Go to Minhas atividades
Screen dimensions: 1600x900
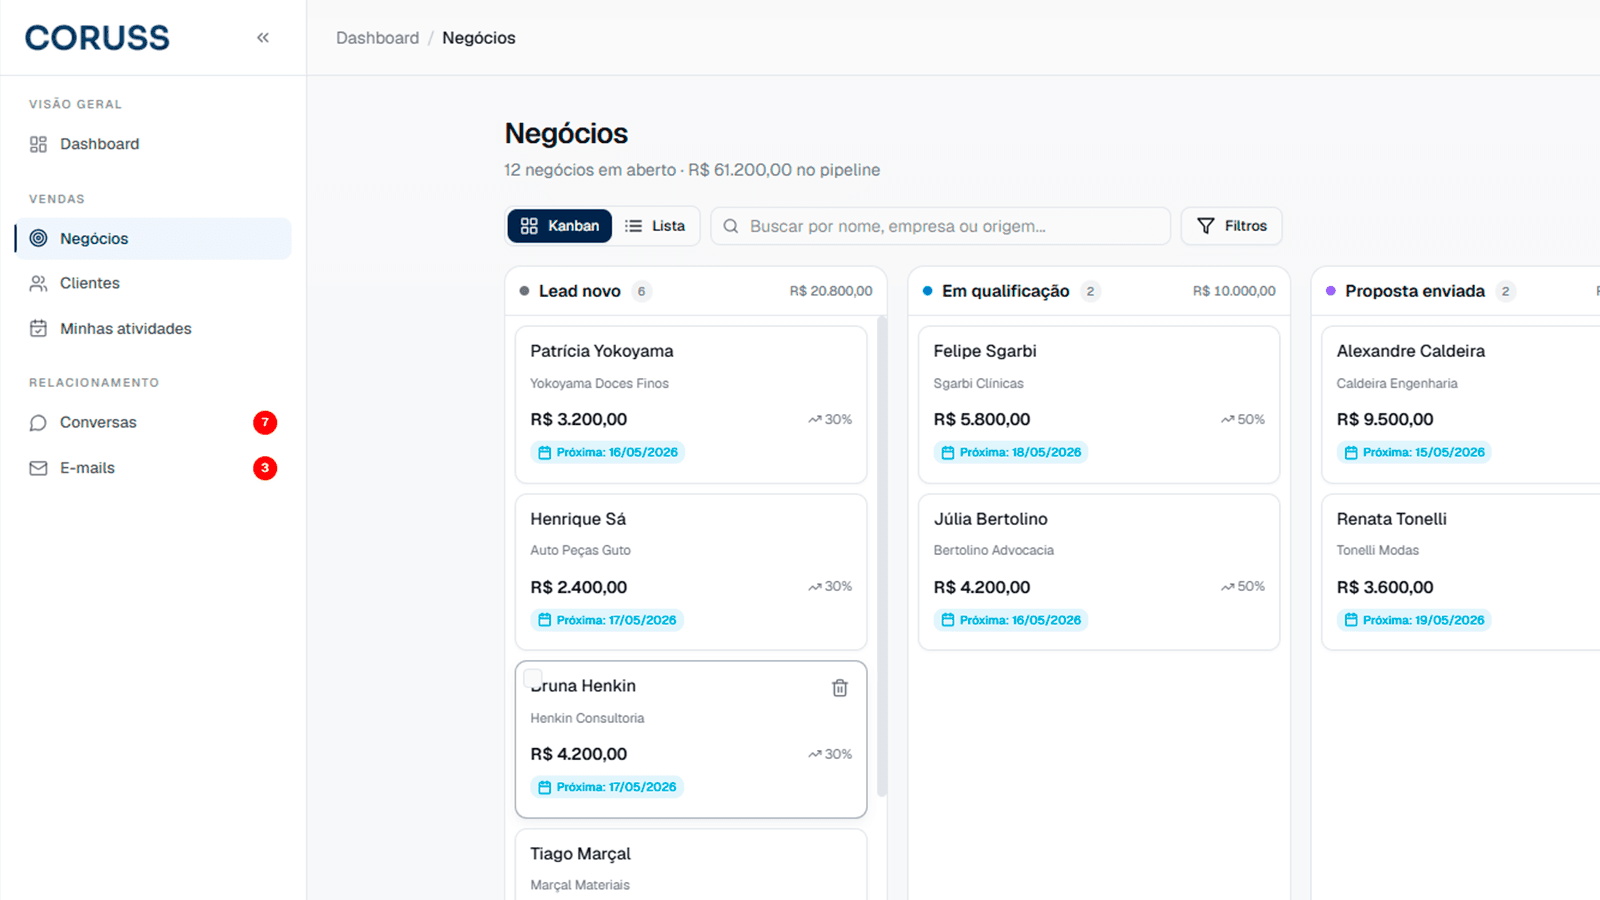[x=153, y=329]
